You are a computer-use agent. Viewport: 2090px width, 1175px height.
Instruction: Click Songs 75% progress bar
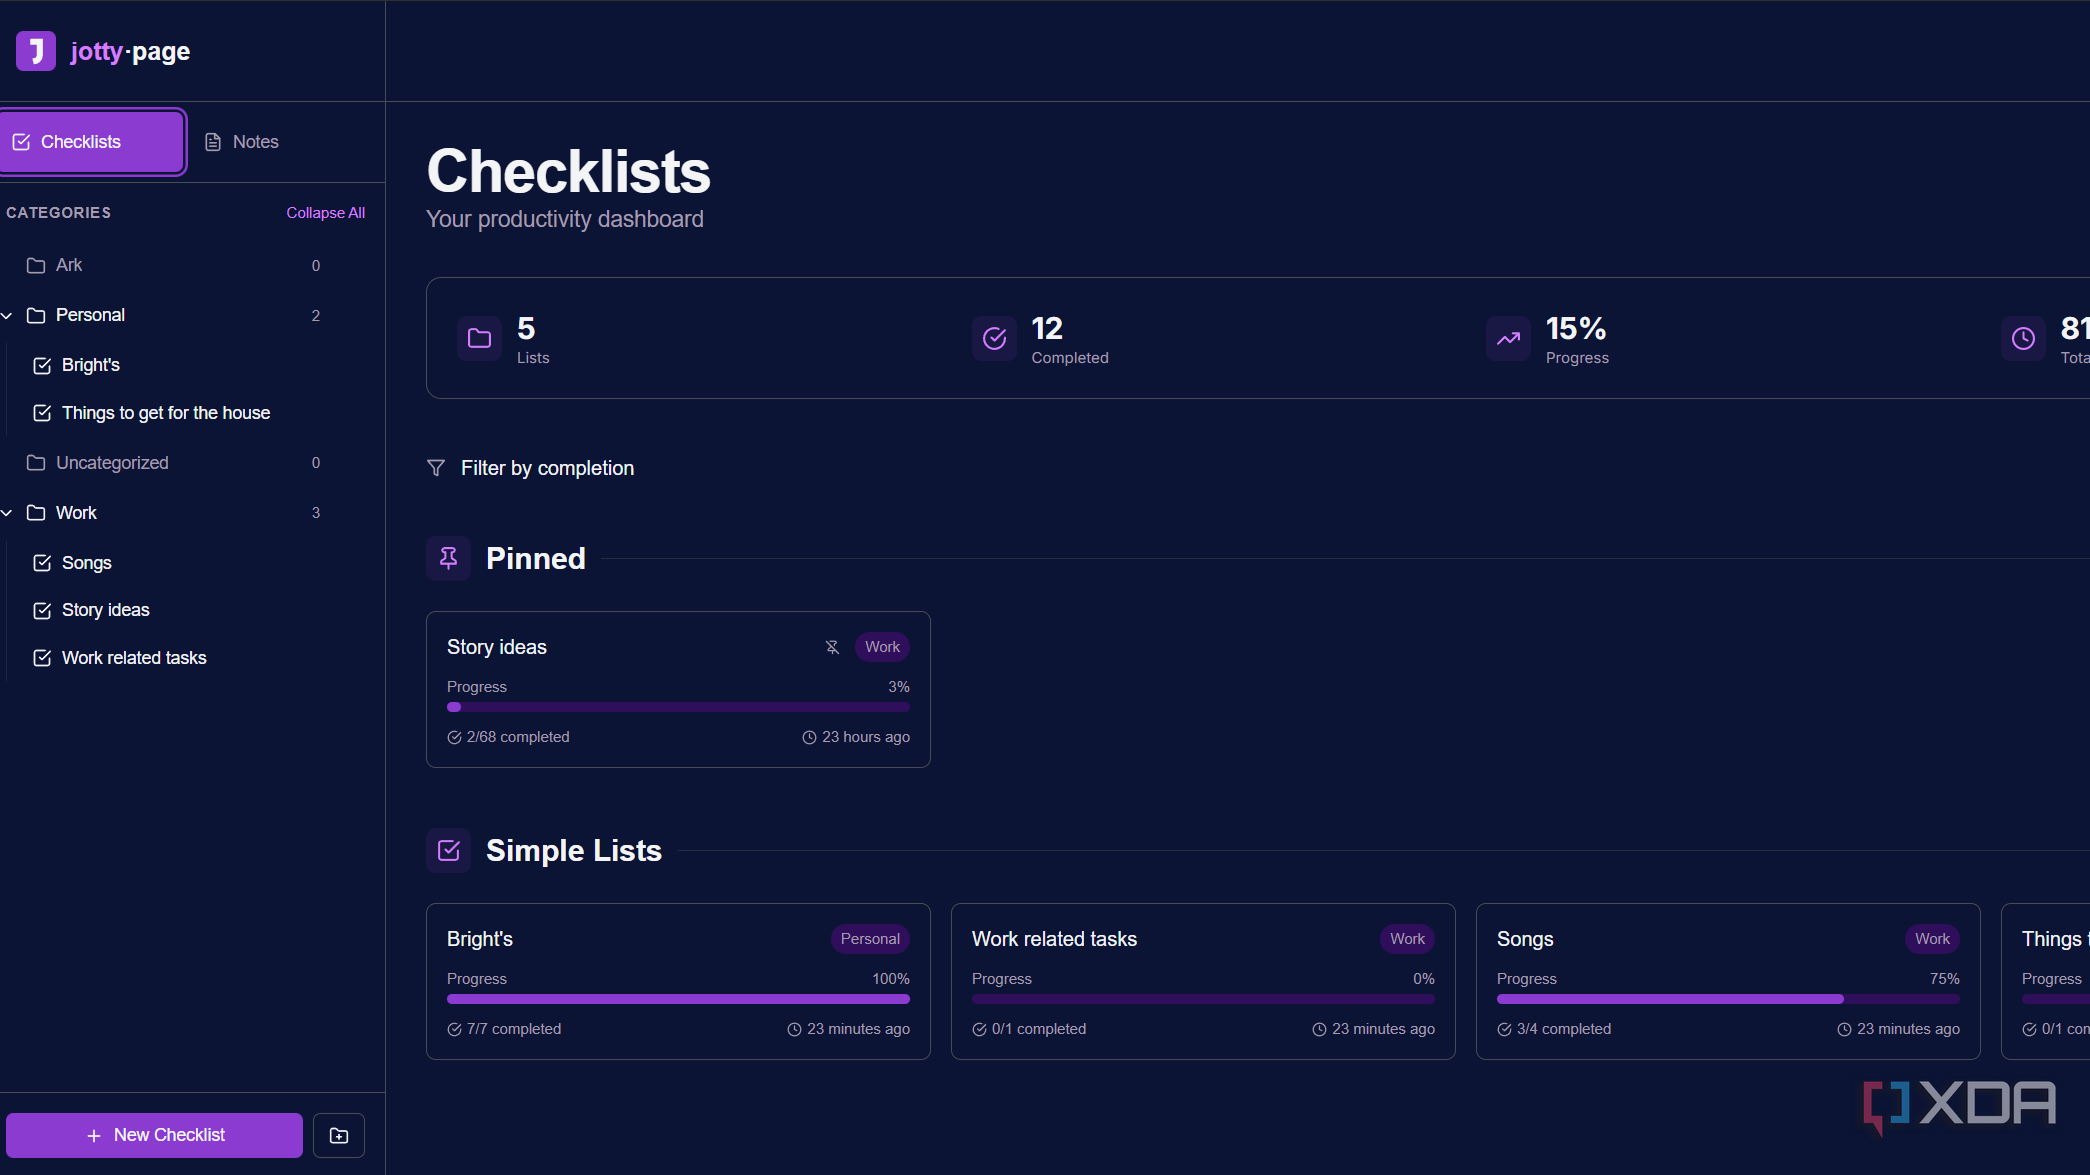point(1728,999)
